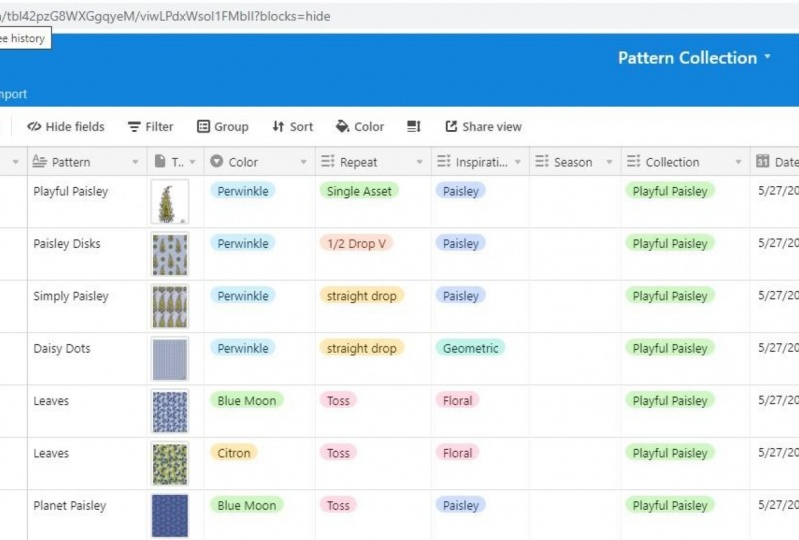Click the Hide fields eye icon

coord(34,127)
